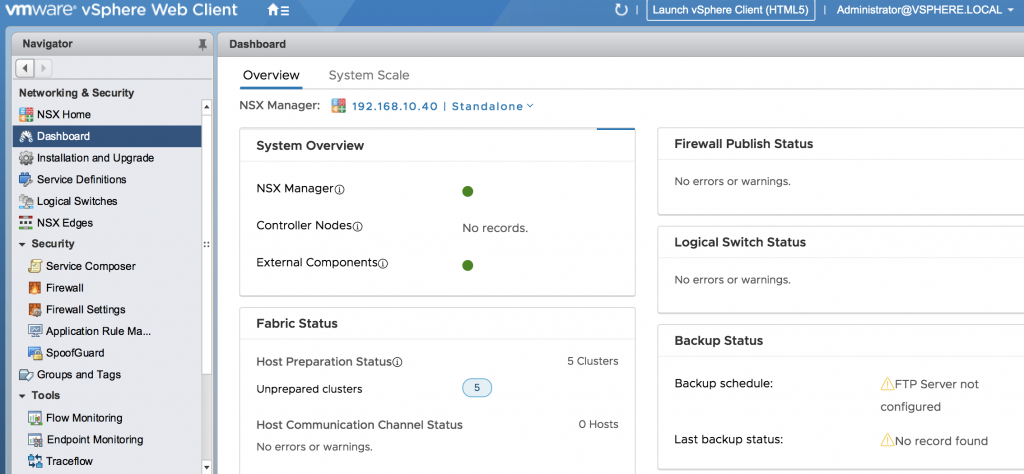Image resolution: width=1024 pixels, height=474 pixels.
Task: Open NSX Manager 192.168.10.40 Standalone dropdown
Action: pyautogui.click(x=443, y=106)
